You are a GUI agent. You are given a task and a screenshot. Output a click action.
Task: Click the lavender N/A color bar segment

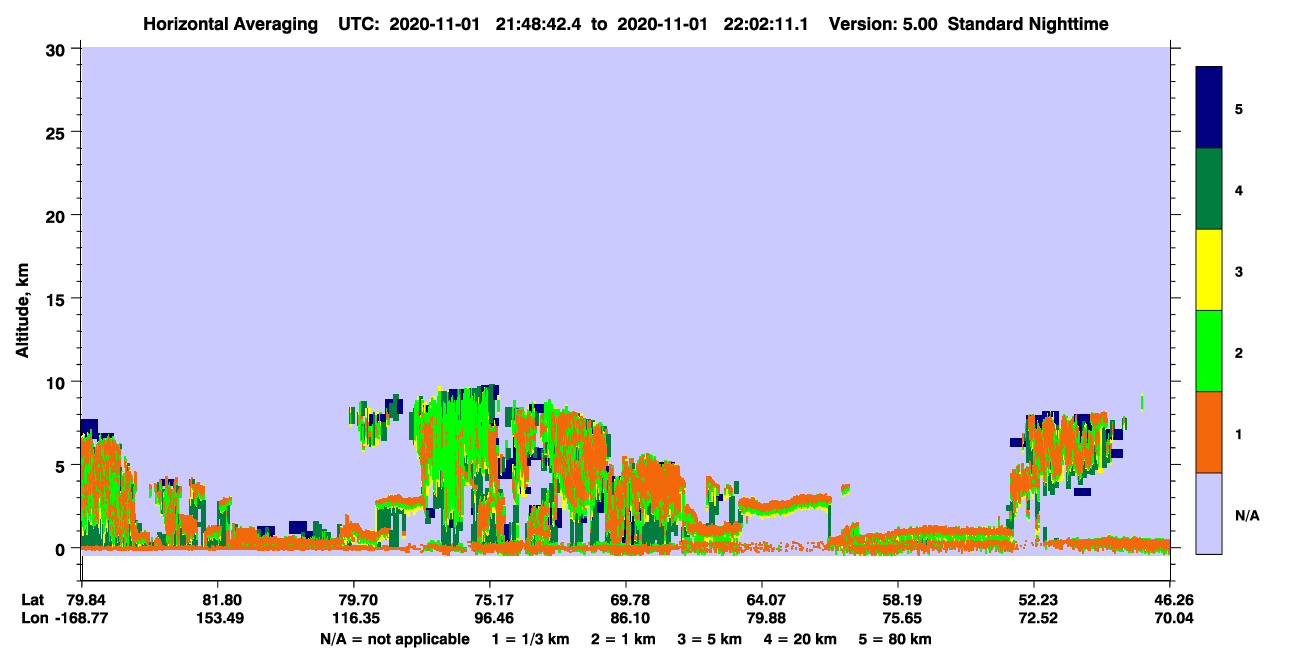1209,513
